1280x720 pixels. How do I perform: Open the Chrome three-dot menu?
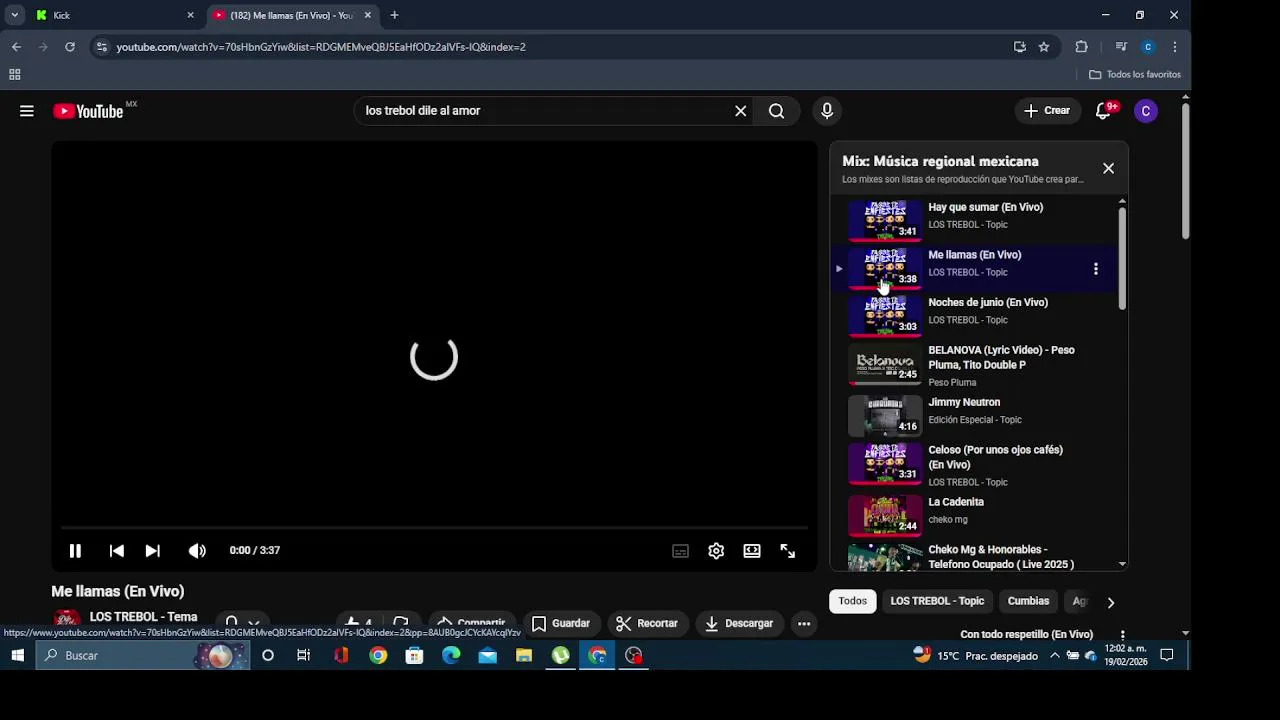click(1175, 47)
